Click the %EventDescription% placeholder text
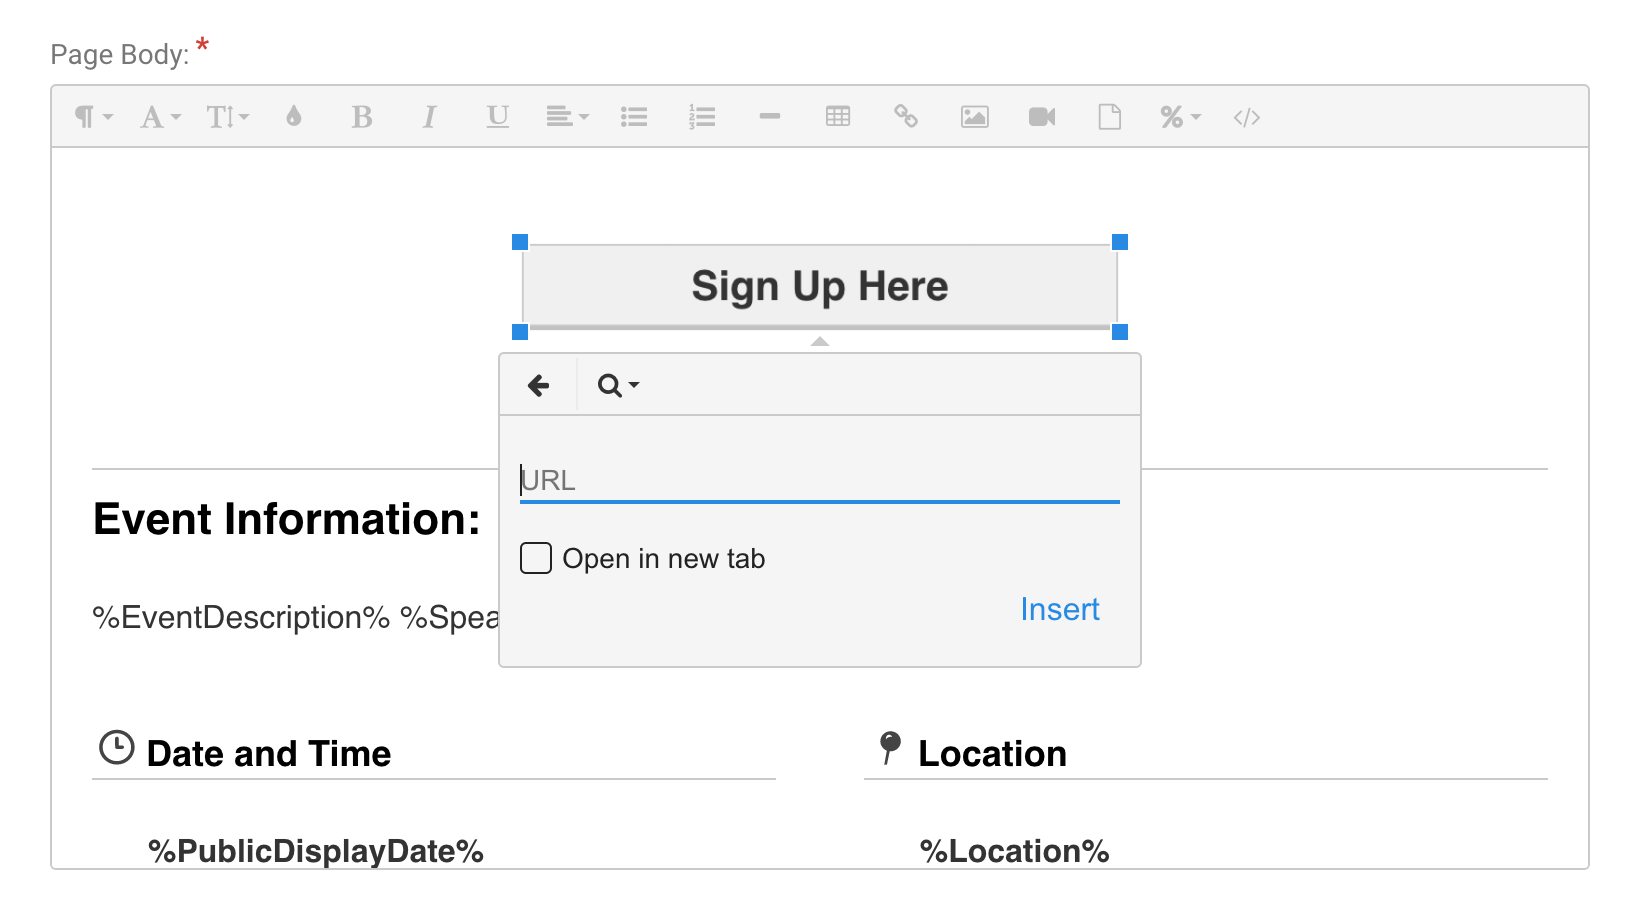Screen dimensions: 1640x914 point(241,617)
